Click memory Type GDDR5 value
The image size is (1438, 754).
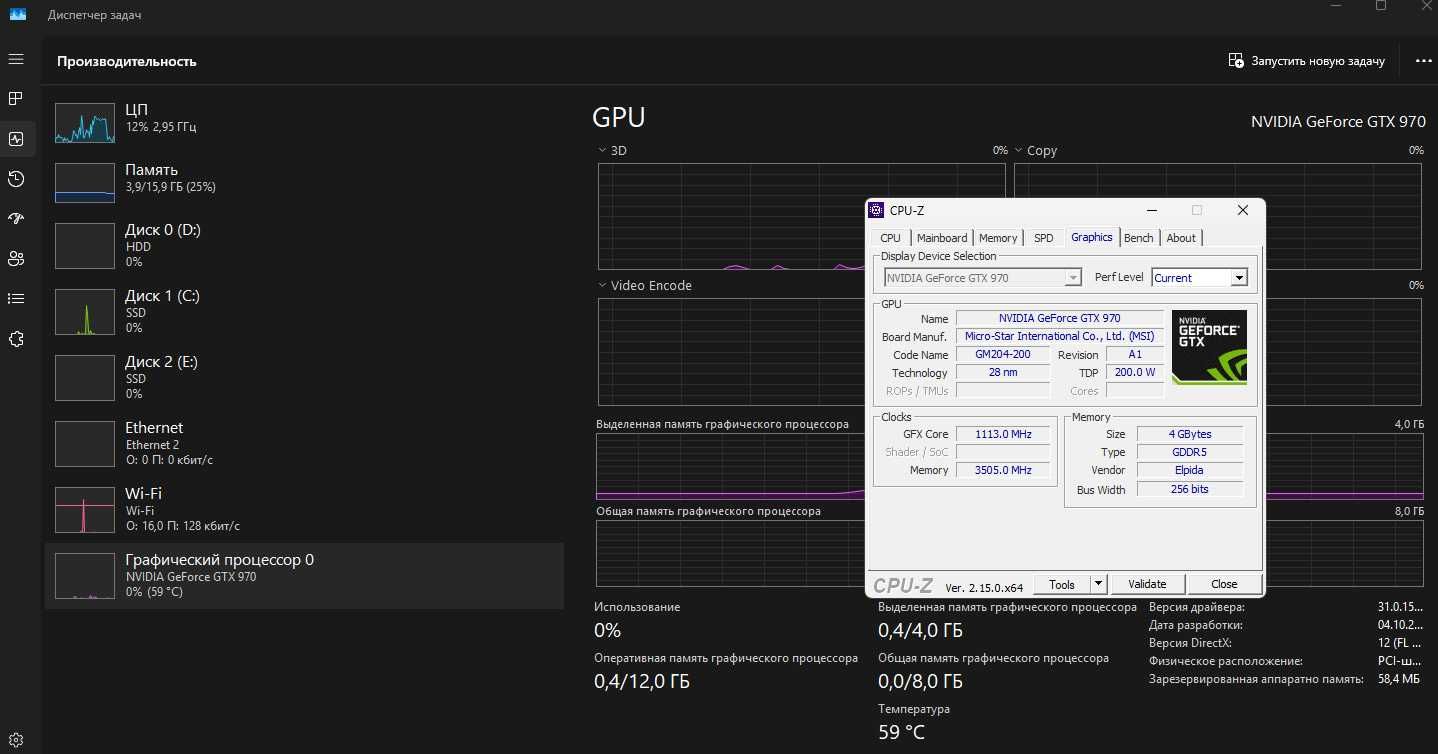point(1190,452)
